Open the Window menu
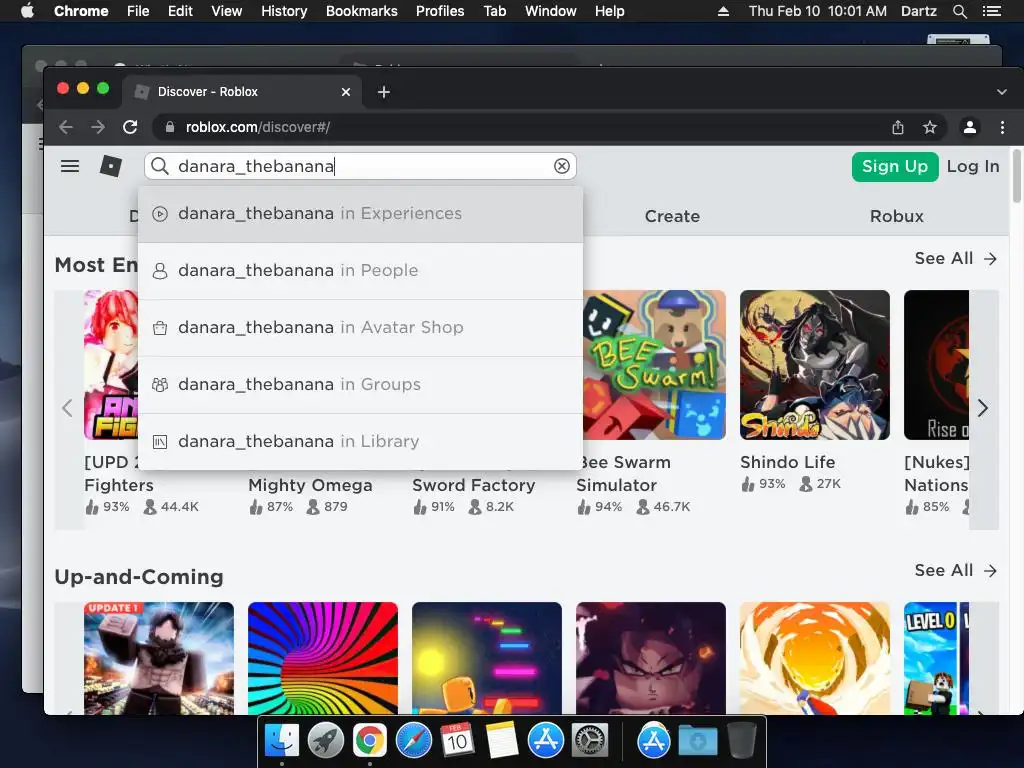This screenshot has height=768, width=1024. 551,11
